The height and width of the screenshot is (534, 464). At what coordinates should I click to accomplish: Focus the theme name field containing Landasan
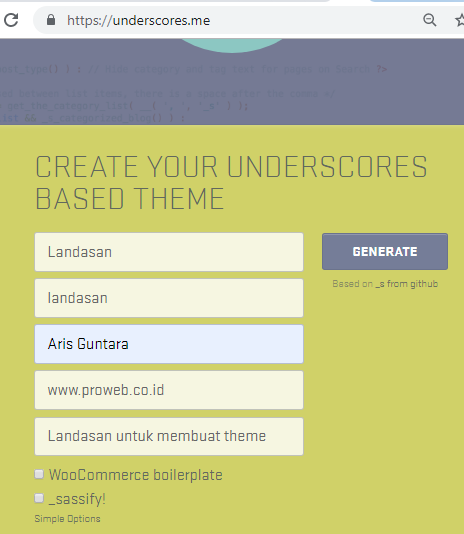169,252
